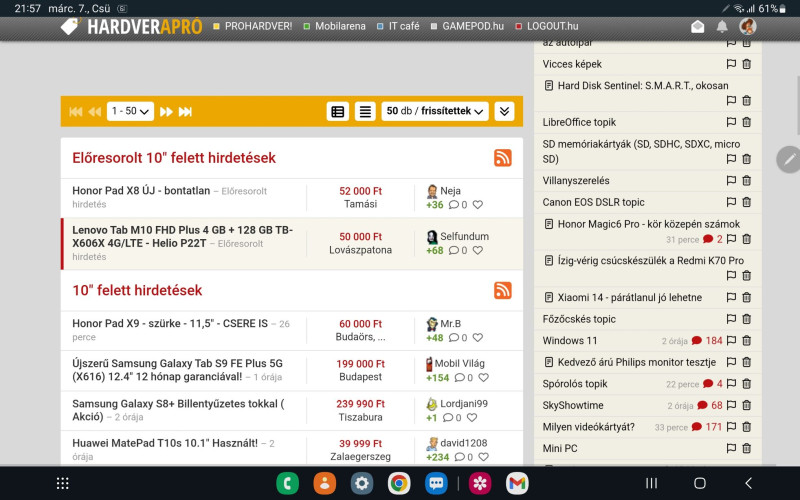The image size is (800, 500).
Task: Flag the Spórolós topik entry
Action: pos(731,384)
